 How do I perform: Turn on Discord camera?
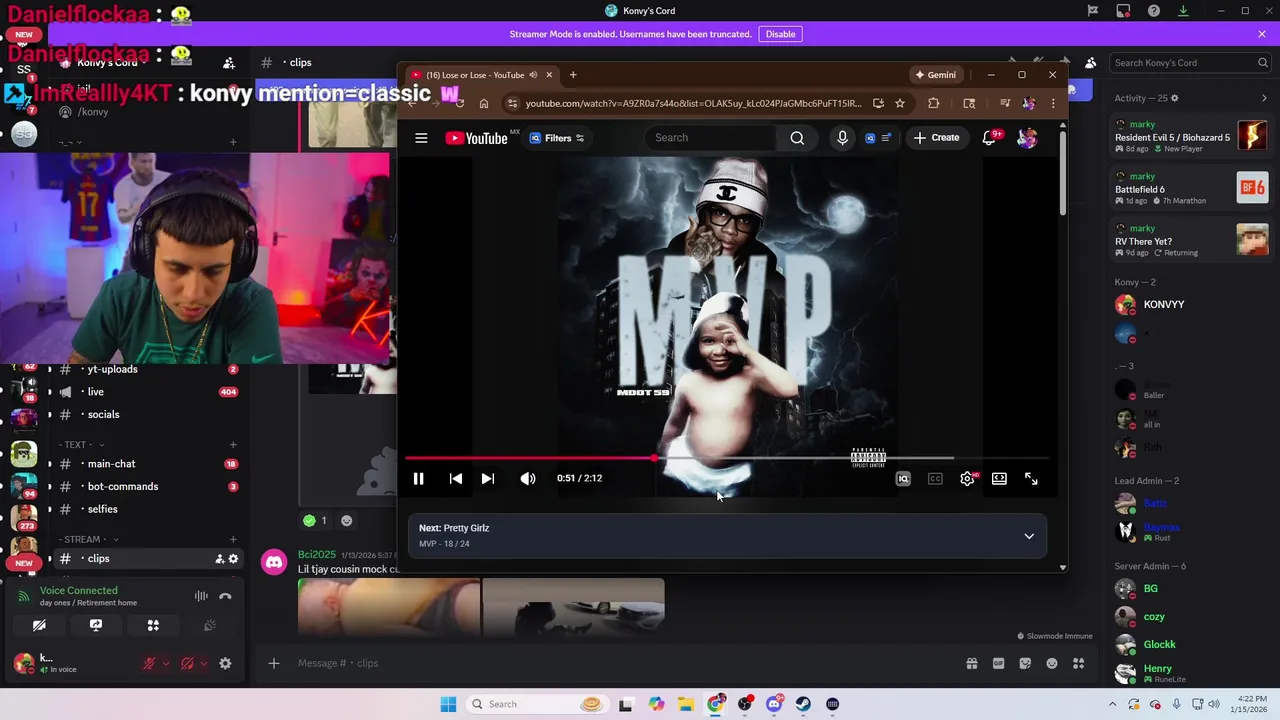coord(39,625)
